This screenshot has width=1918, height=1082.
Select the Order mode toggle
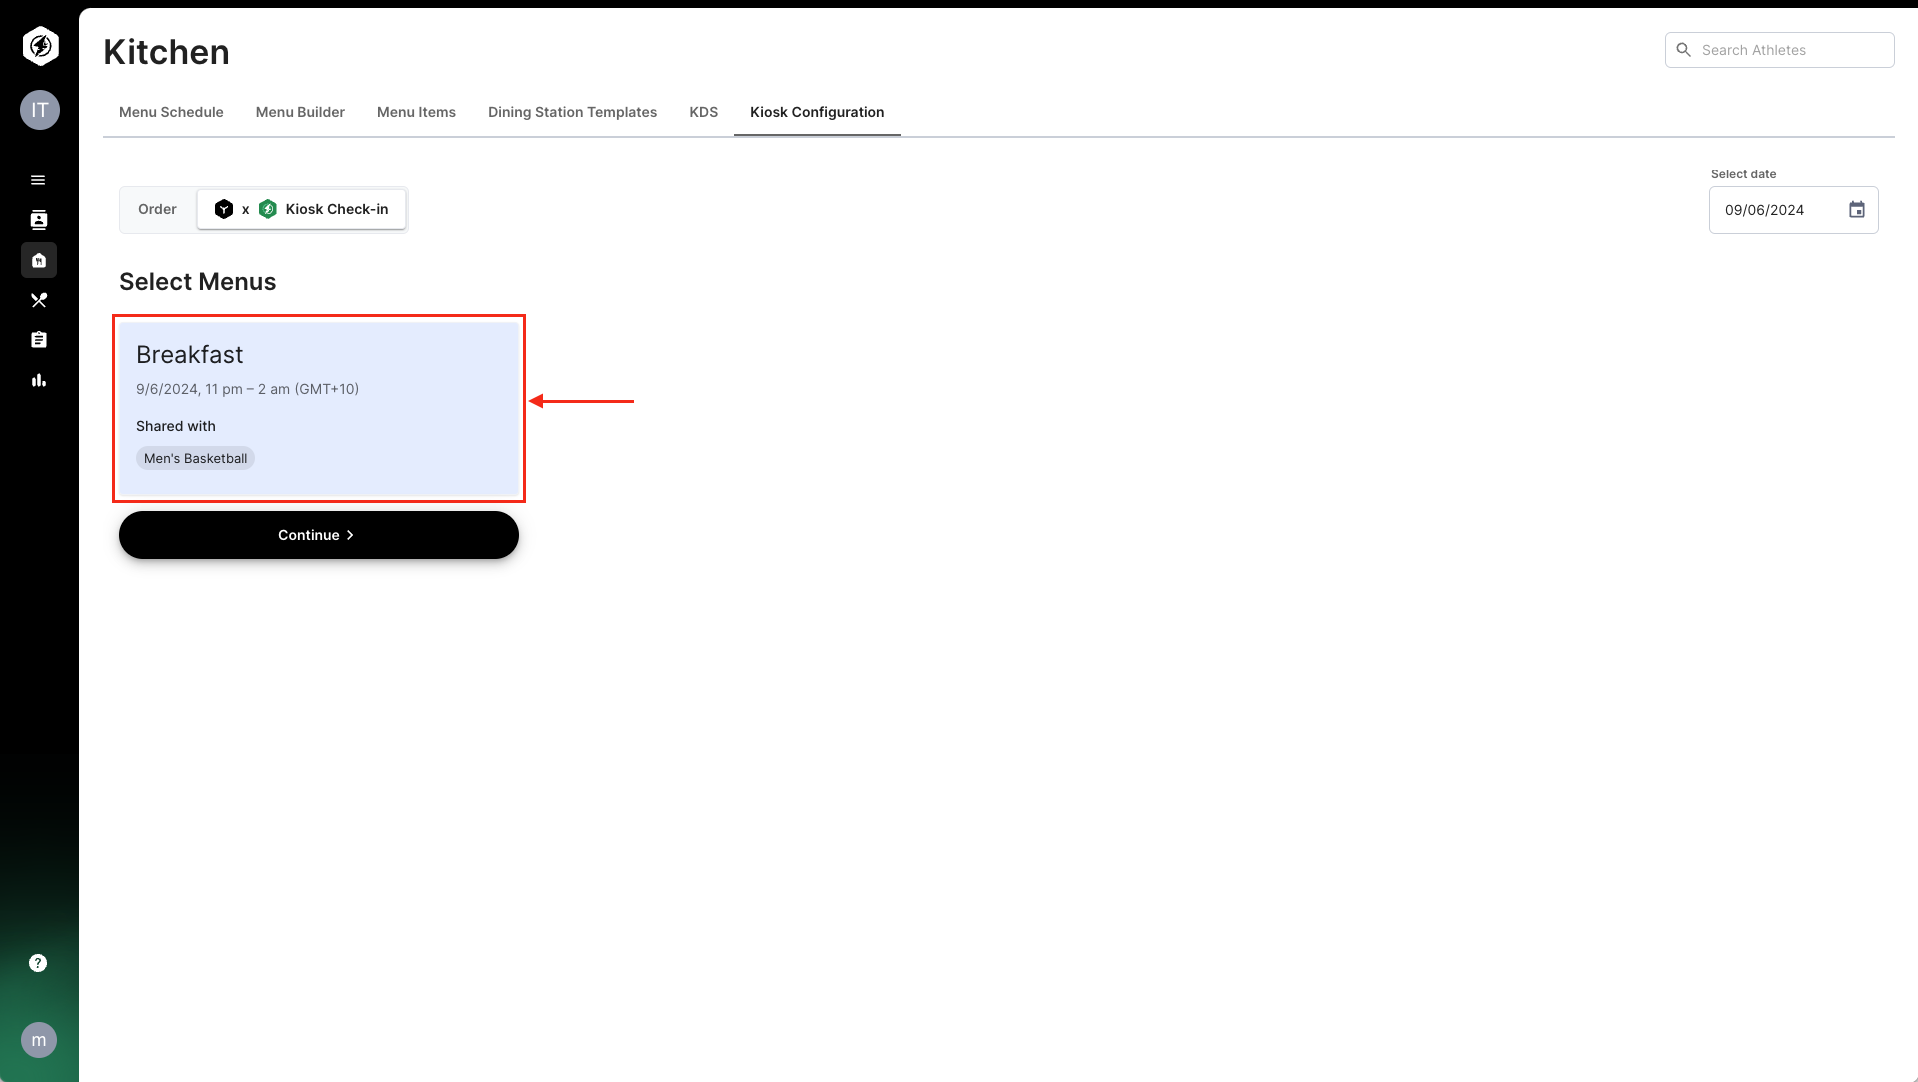(x=157, y=209)
